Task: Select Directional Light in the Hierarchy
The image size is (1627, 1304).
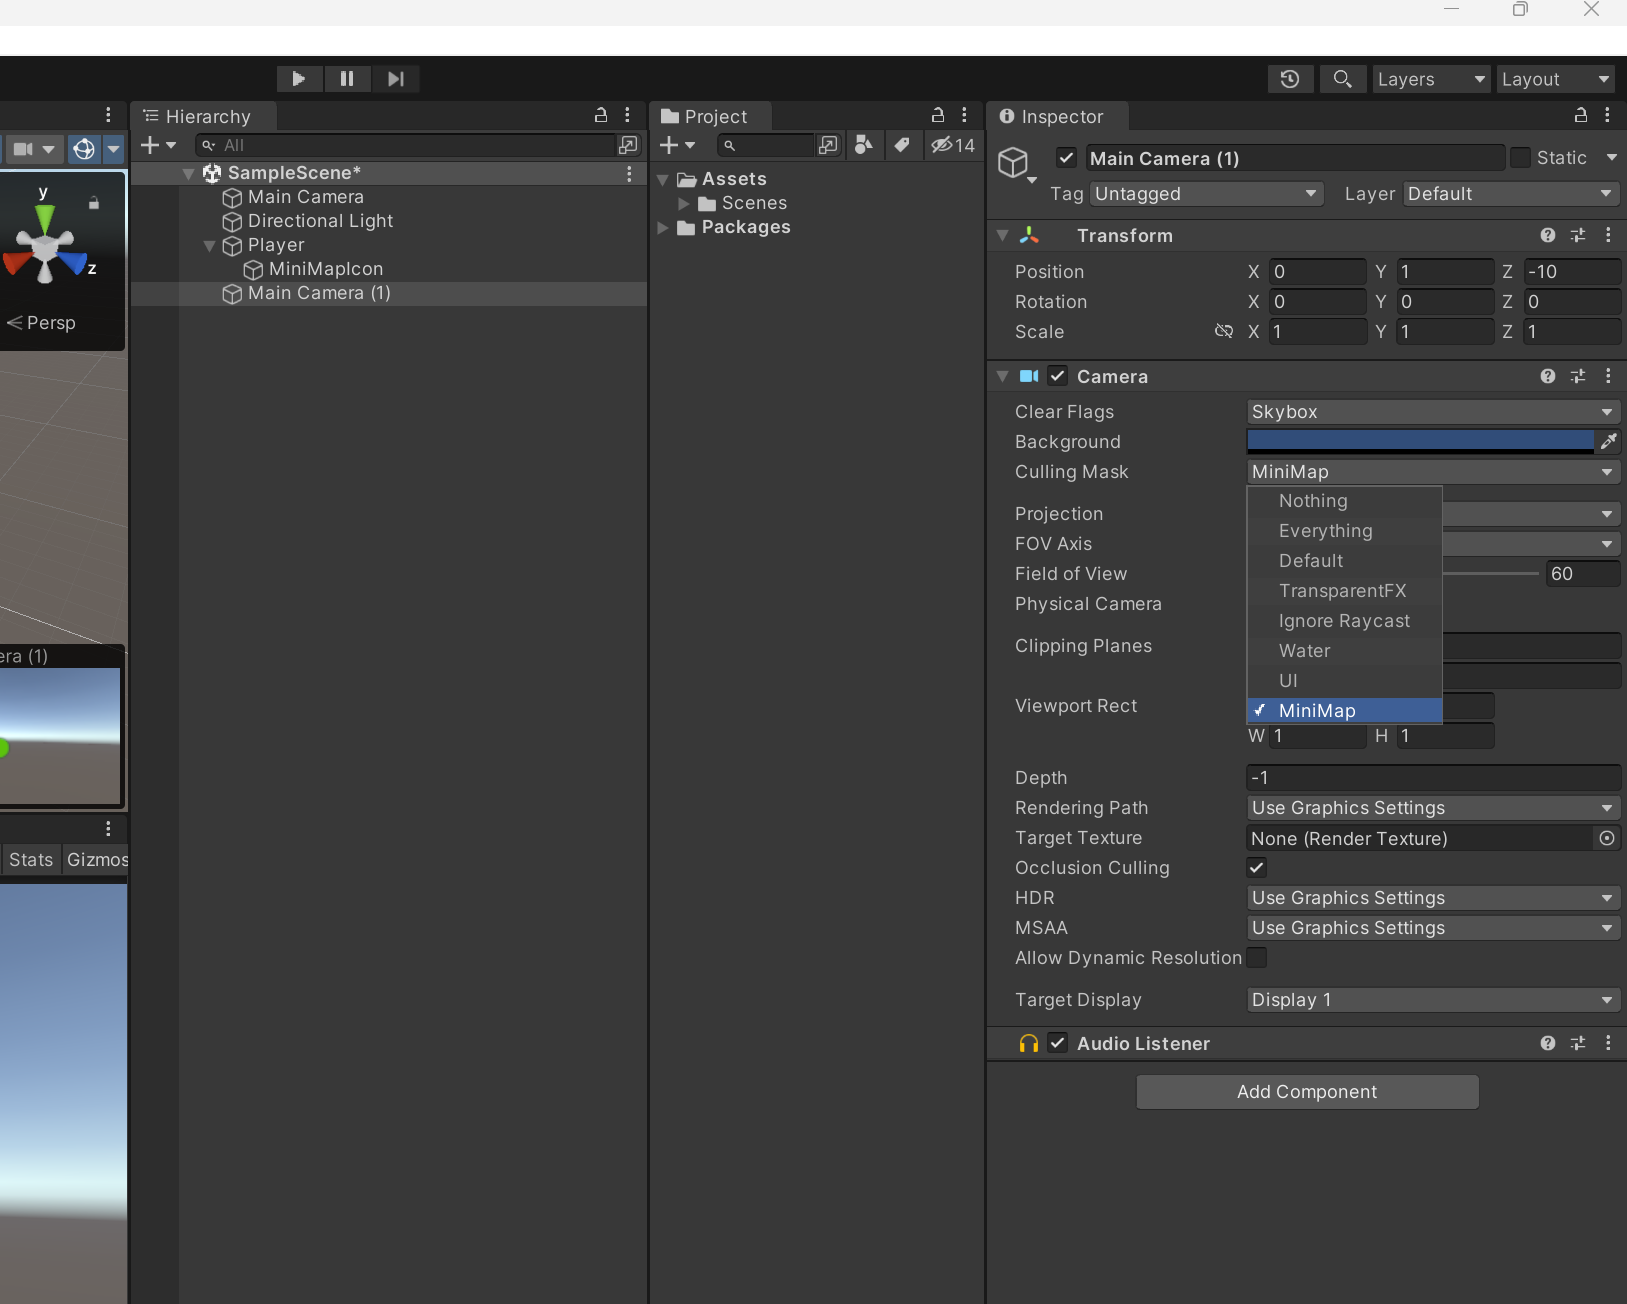Action: 320,221
